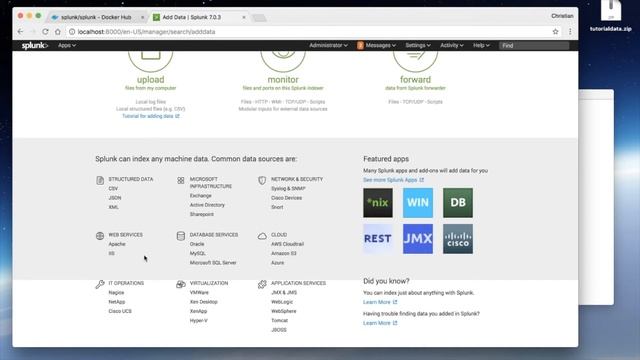The width and height of the screenshot is (640, 360).
Task: Reload the browser page
Action: (x=45, y=31)
